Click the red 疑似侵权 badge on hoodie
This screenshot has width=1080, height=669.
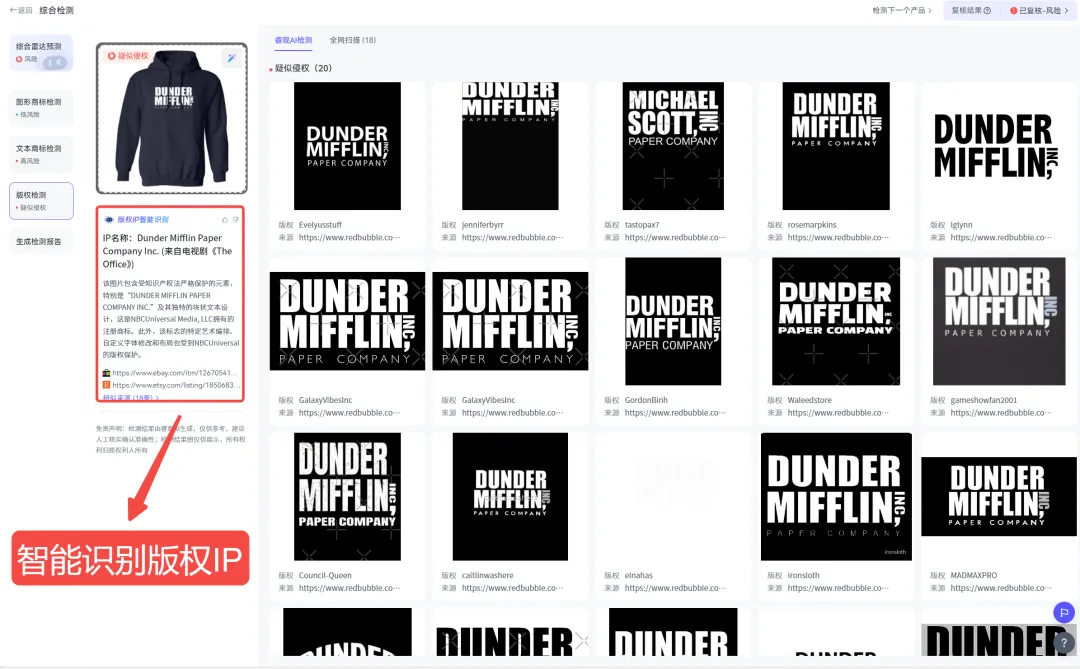point(128,56)
